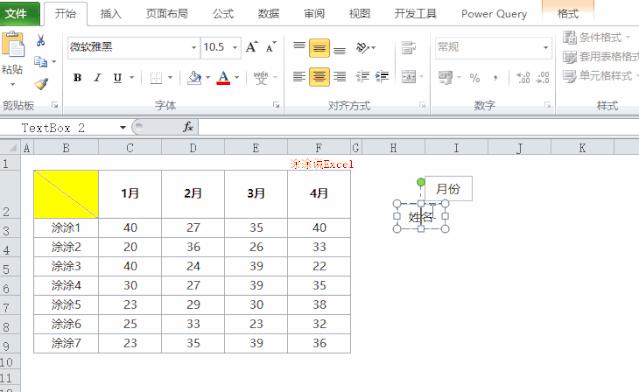Click the text orientation icon
The image size is (639, 392).
363,48
